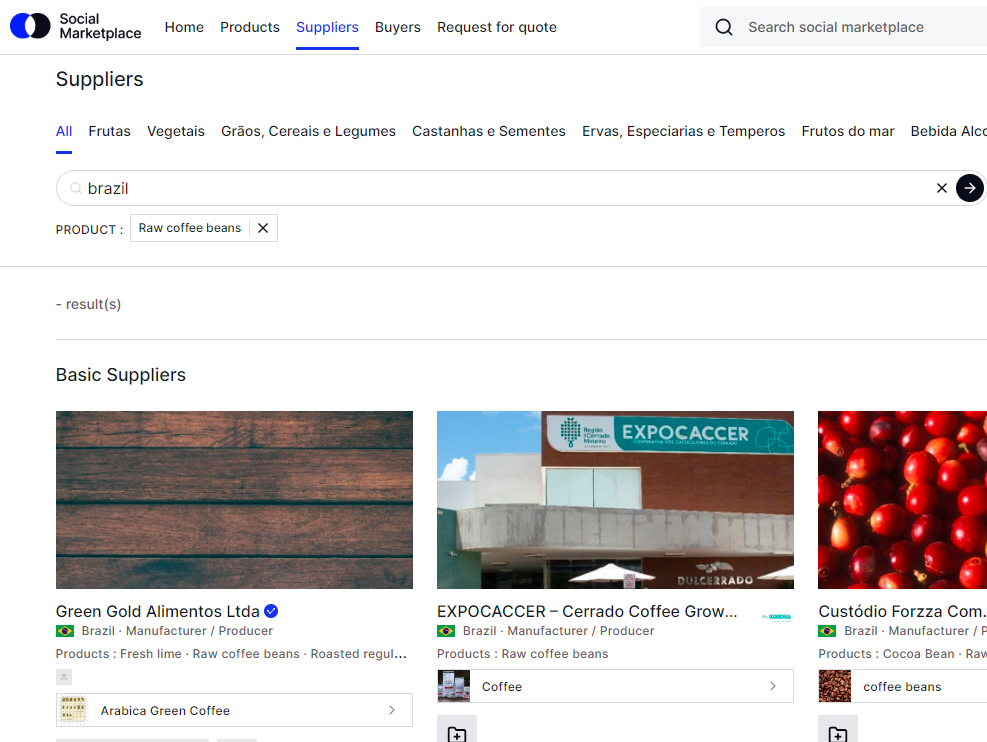Click the Social Marketplace logo
This screenshot has width=987, height=742.
76,27
